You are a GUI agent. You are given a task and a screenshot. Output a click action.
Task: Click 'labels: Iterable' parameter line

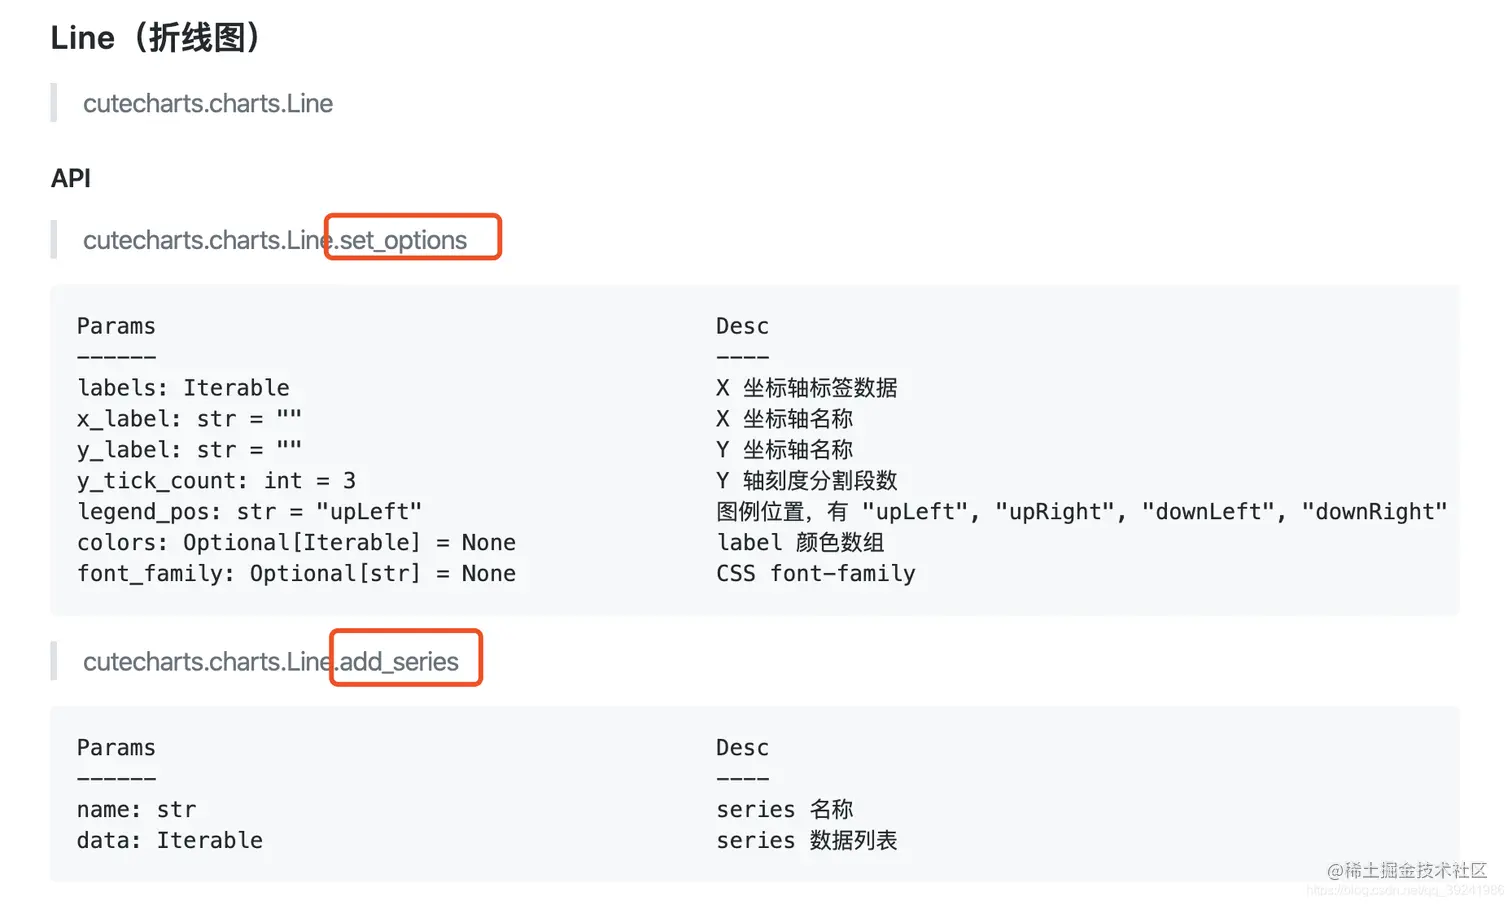[183, 388]
